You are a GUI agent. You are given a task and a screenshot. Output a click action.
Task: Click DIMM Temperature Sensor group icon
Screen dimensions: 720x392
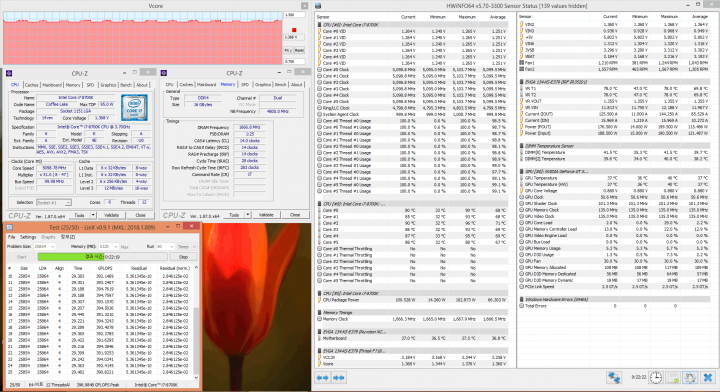[x=522, y=146]
